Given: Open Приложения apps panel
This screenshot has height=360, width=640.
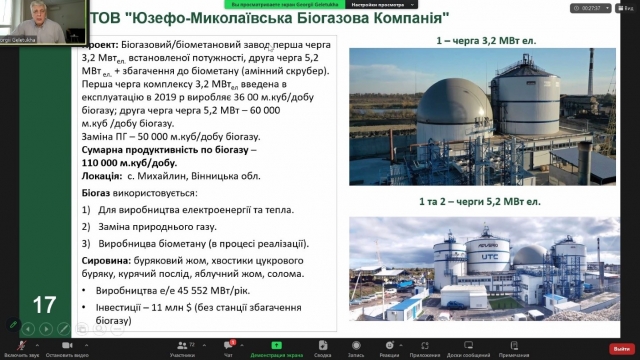Looking at the screenshot, I should tap(425, 349).
